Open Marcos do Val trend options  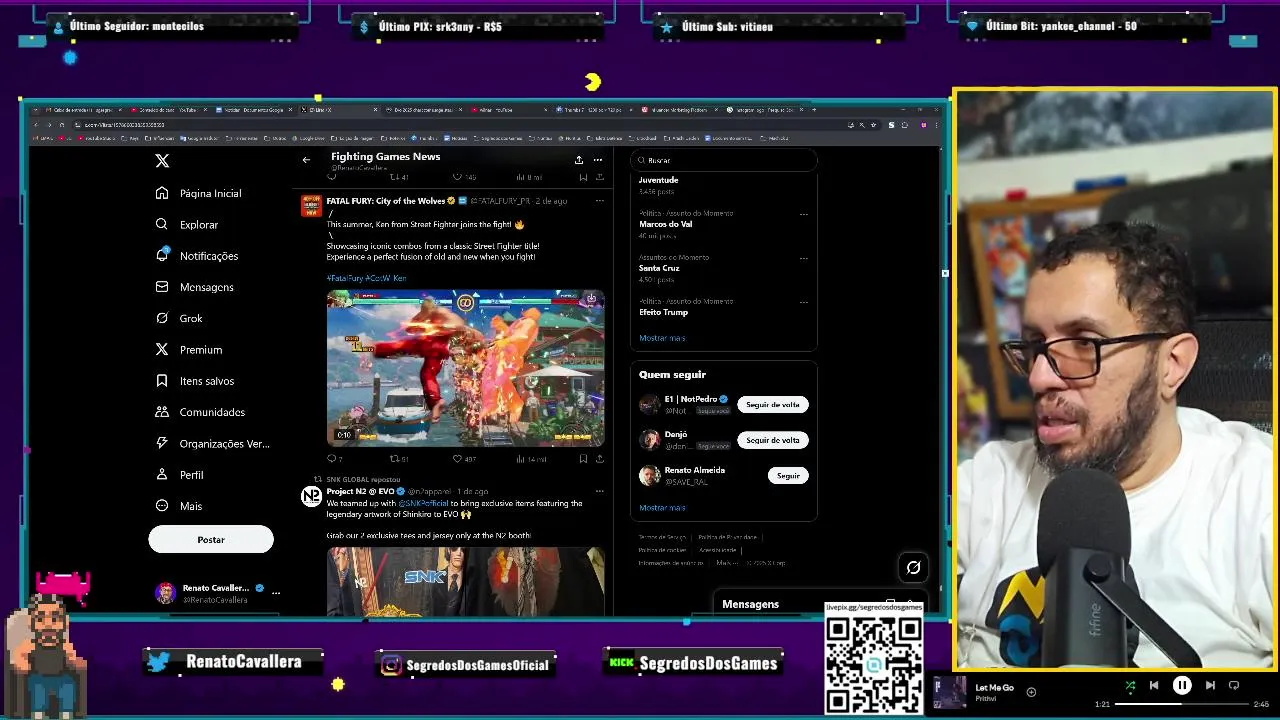pyautogui.click(x=803, y=214)
